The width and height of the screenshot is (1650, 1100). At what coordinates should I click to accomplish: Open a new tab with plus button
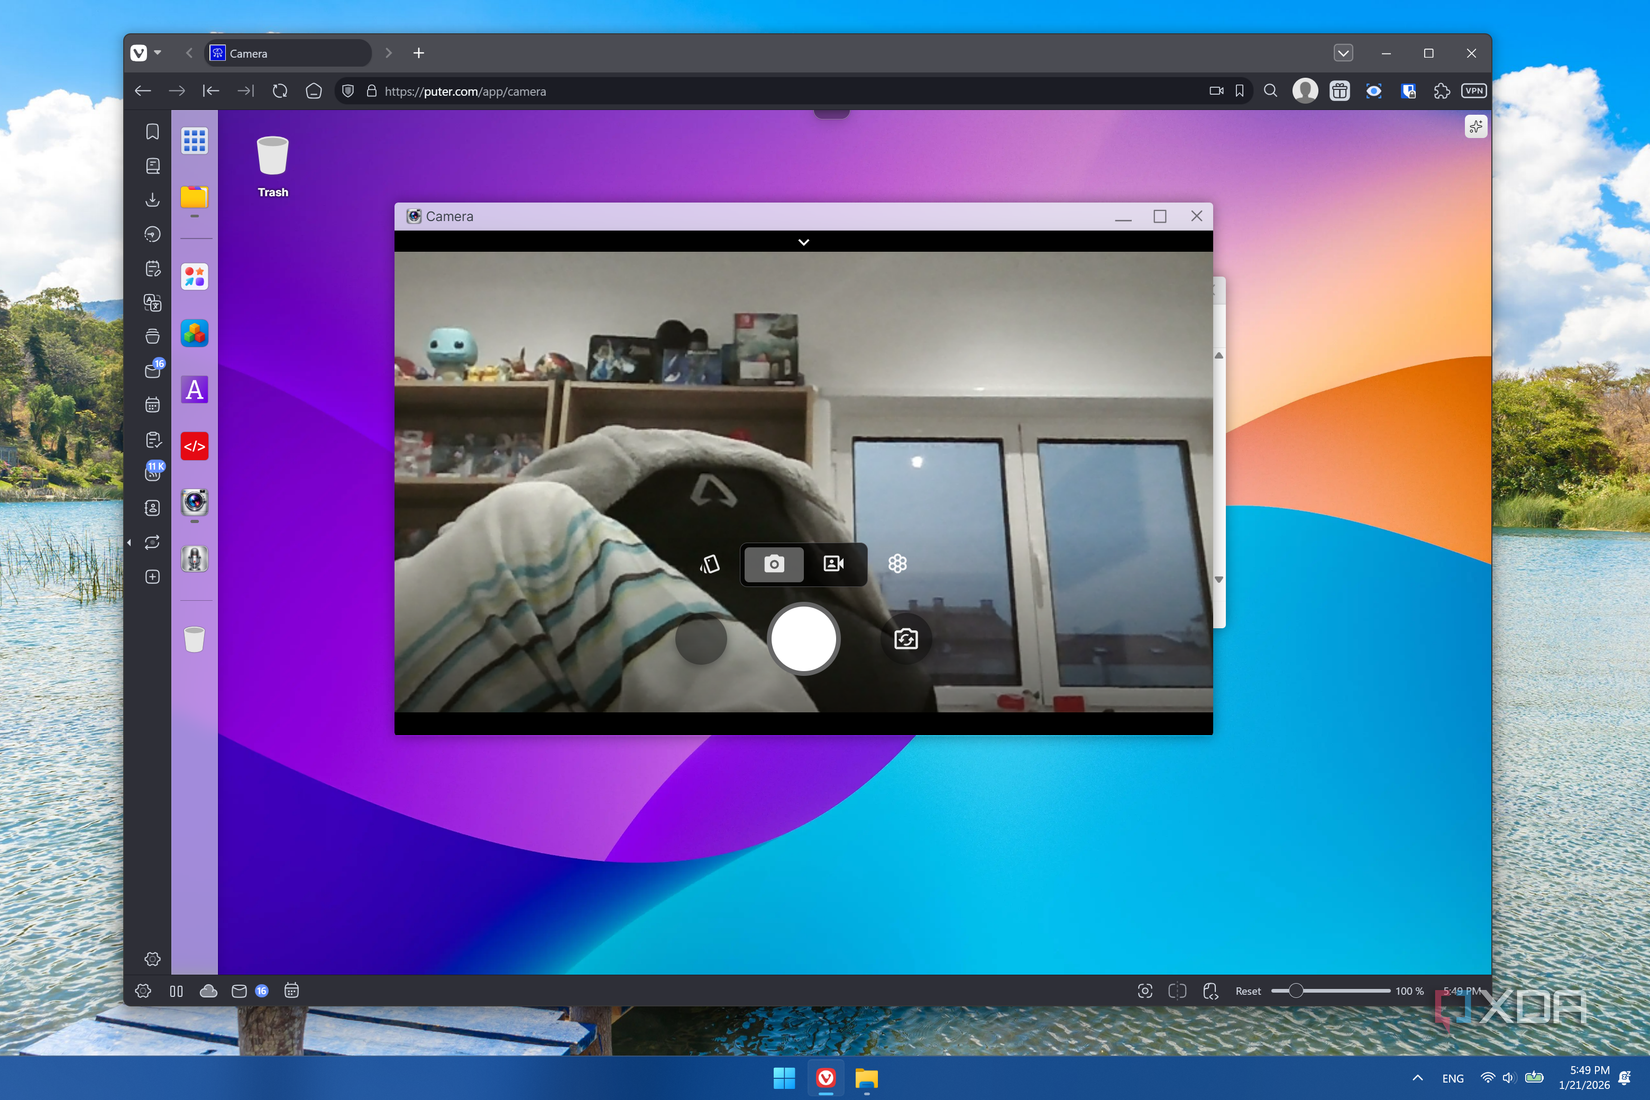click(419, 53)
